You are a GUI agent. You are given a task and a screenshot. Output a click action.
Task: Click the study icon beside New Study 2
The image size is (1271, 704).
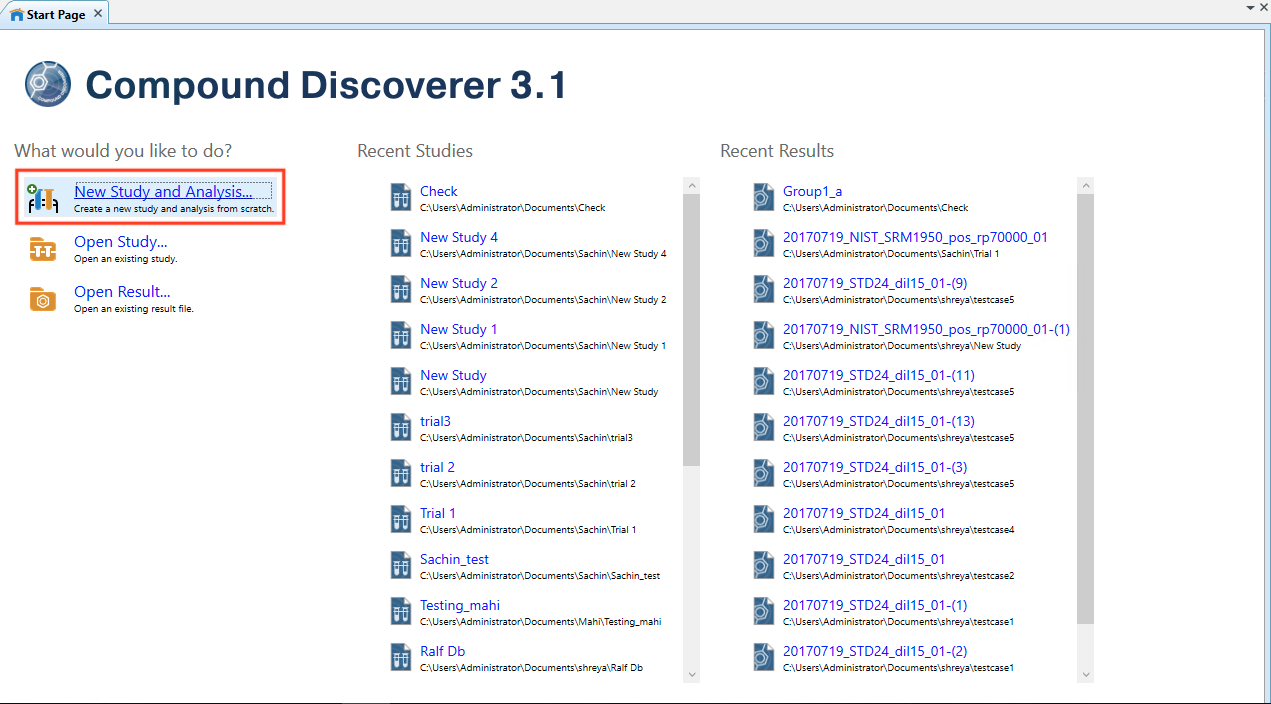[401, 289]
